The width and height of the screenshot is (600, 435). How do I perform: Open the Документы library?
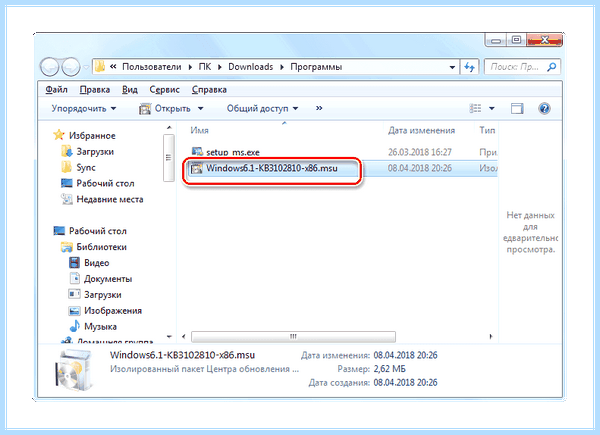click(x=108, y=279)
